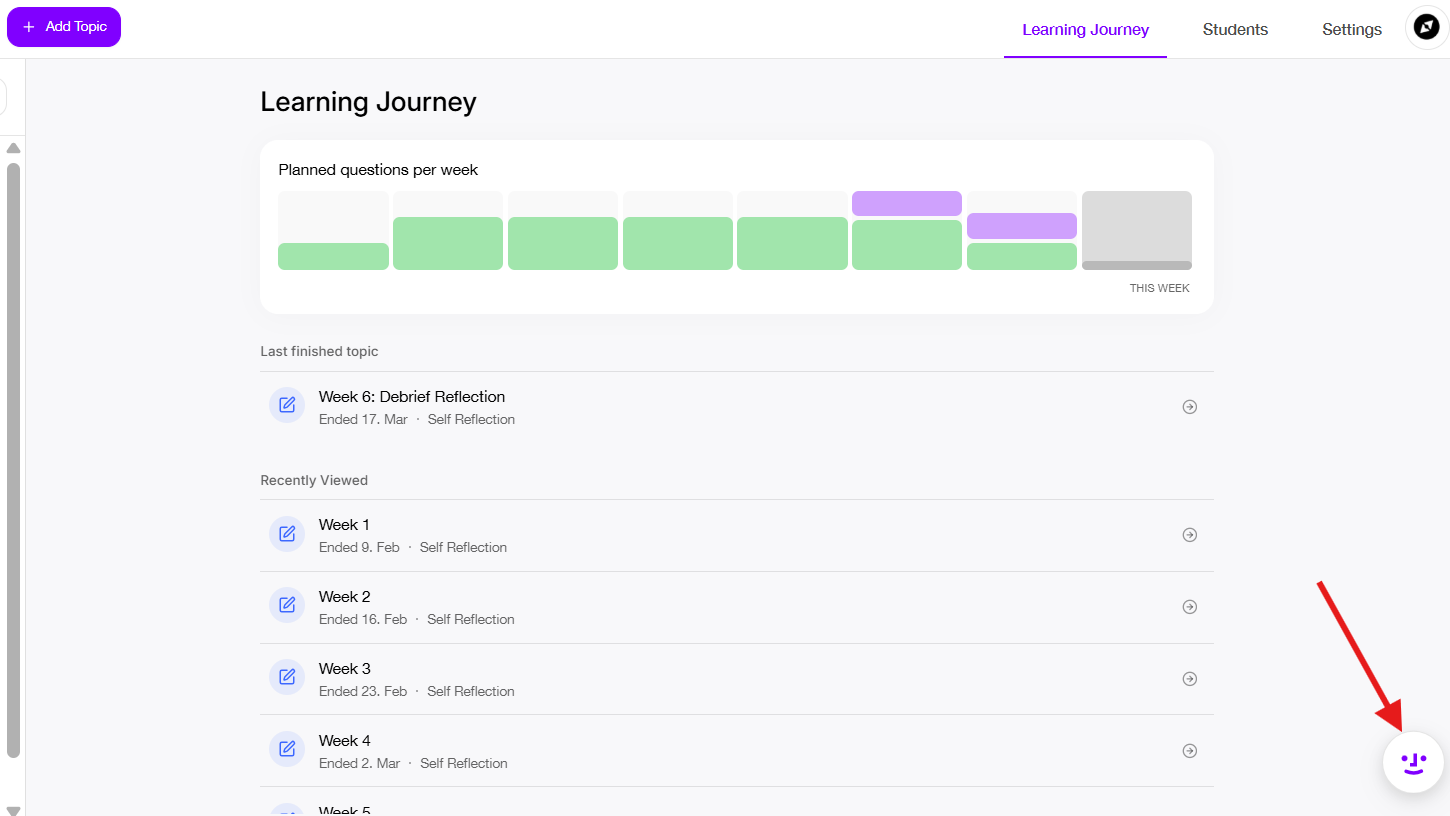1450x816 pixels.
Task: Click the 'Ended 23. Feb' date text
Action: click(x=363, y=692)
